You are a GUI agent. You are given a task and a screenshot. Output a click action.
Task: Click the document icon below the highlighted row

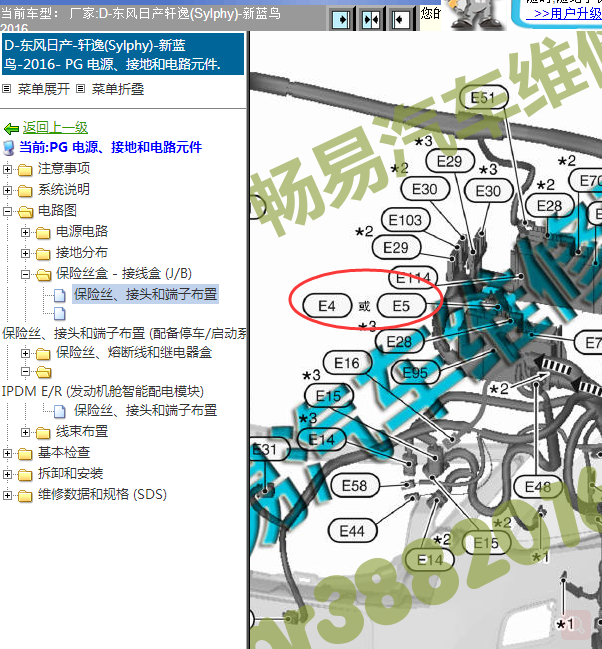click(x=60, y=314)
